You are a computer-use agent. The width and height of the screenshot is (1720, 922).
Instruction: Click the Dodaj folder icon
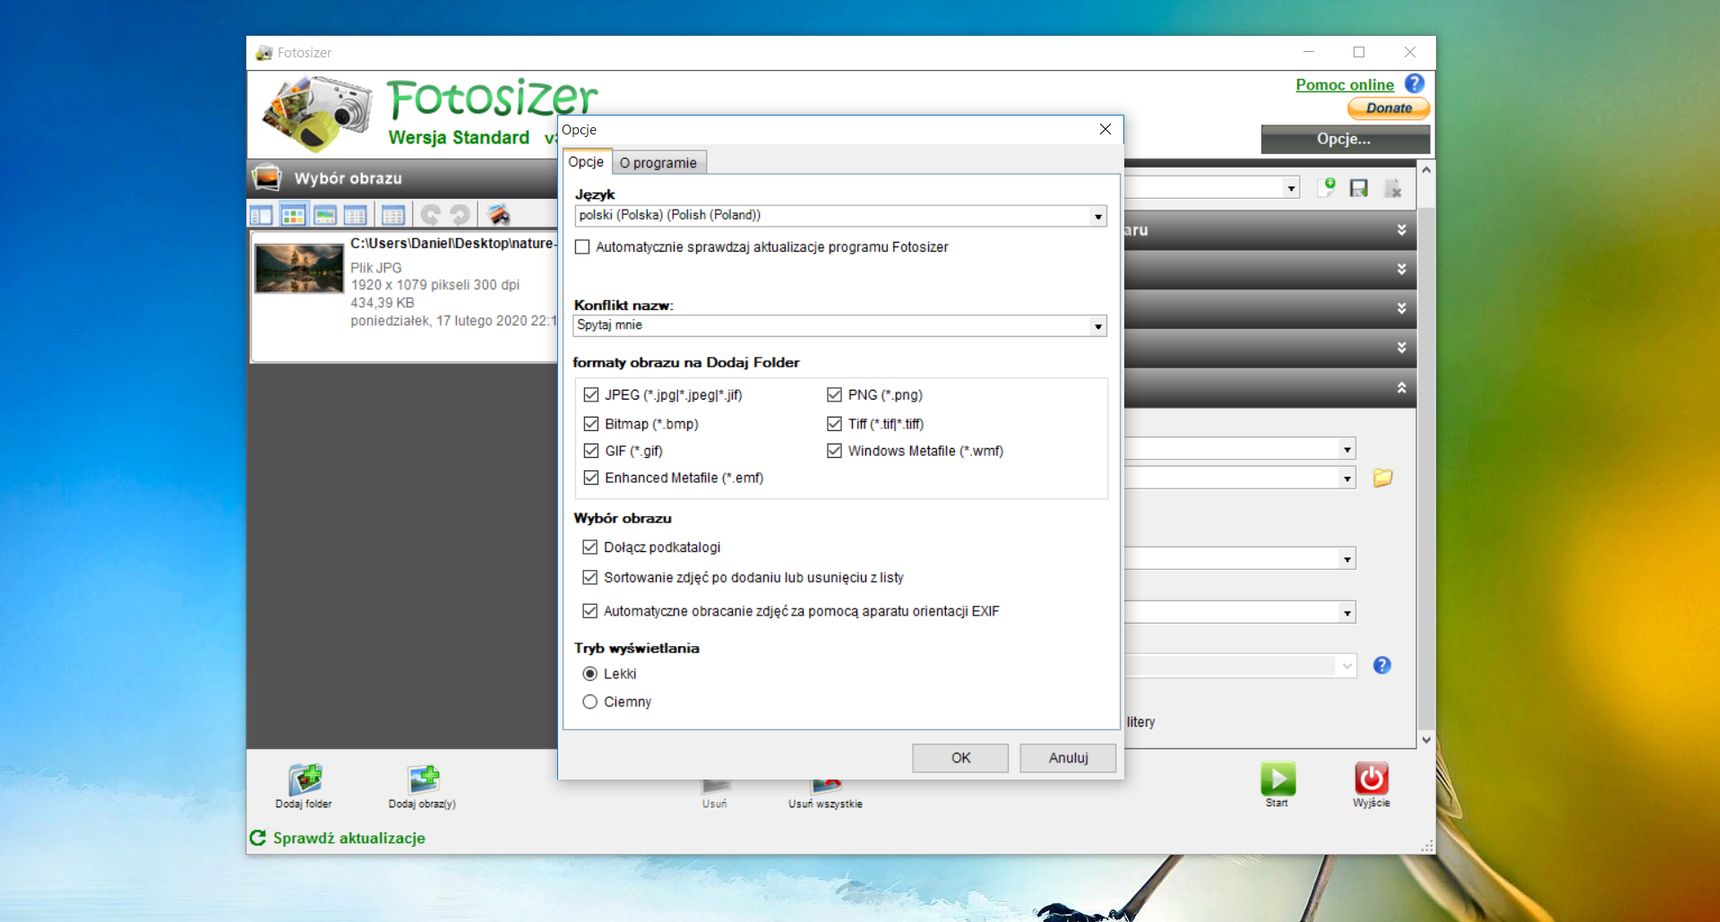305,779
